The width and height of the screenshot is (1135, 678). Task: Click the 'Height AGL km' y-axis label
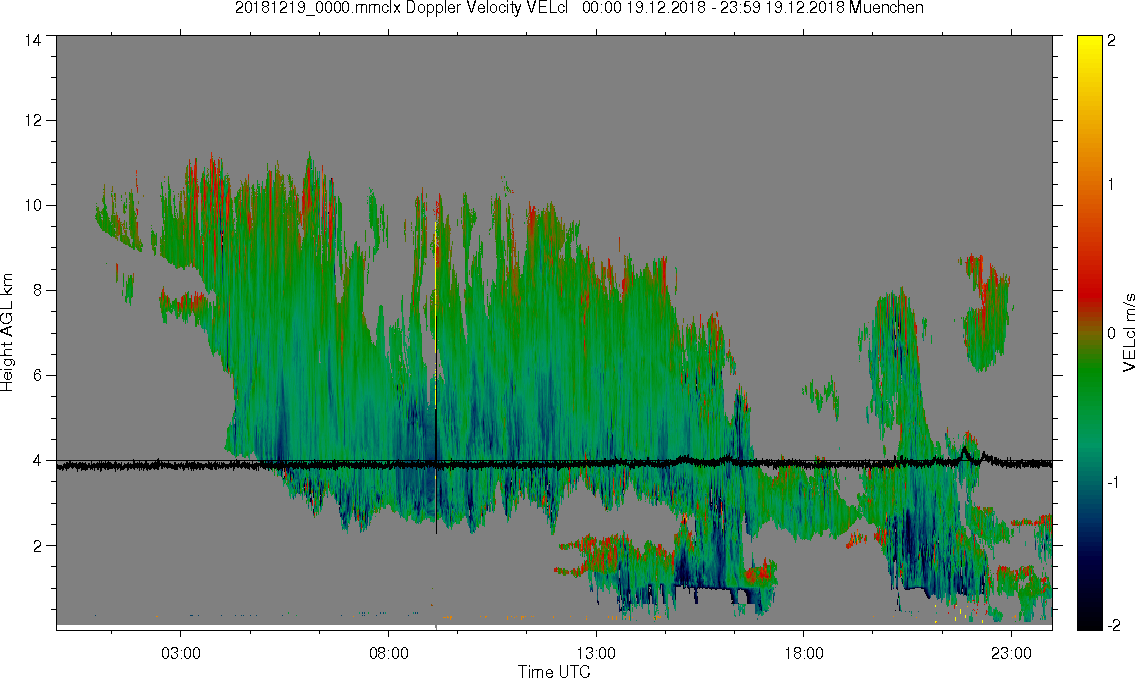[x=7, y=333]
